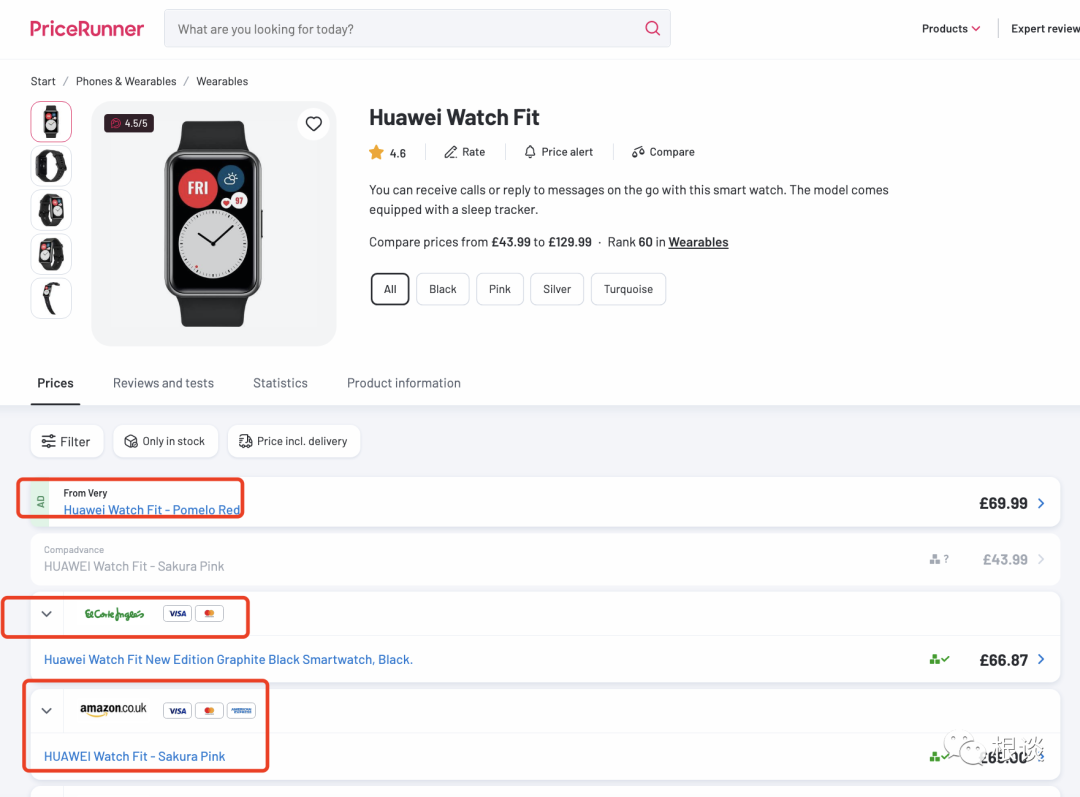The width and height of the screenshot is (1080, 797).
Task: Add Huawei Watch Fit to wishlist heart
Action: 314,124
